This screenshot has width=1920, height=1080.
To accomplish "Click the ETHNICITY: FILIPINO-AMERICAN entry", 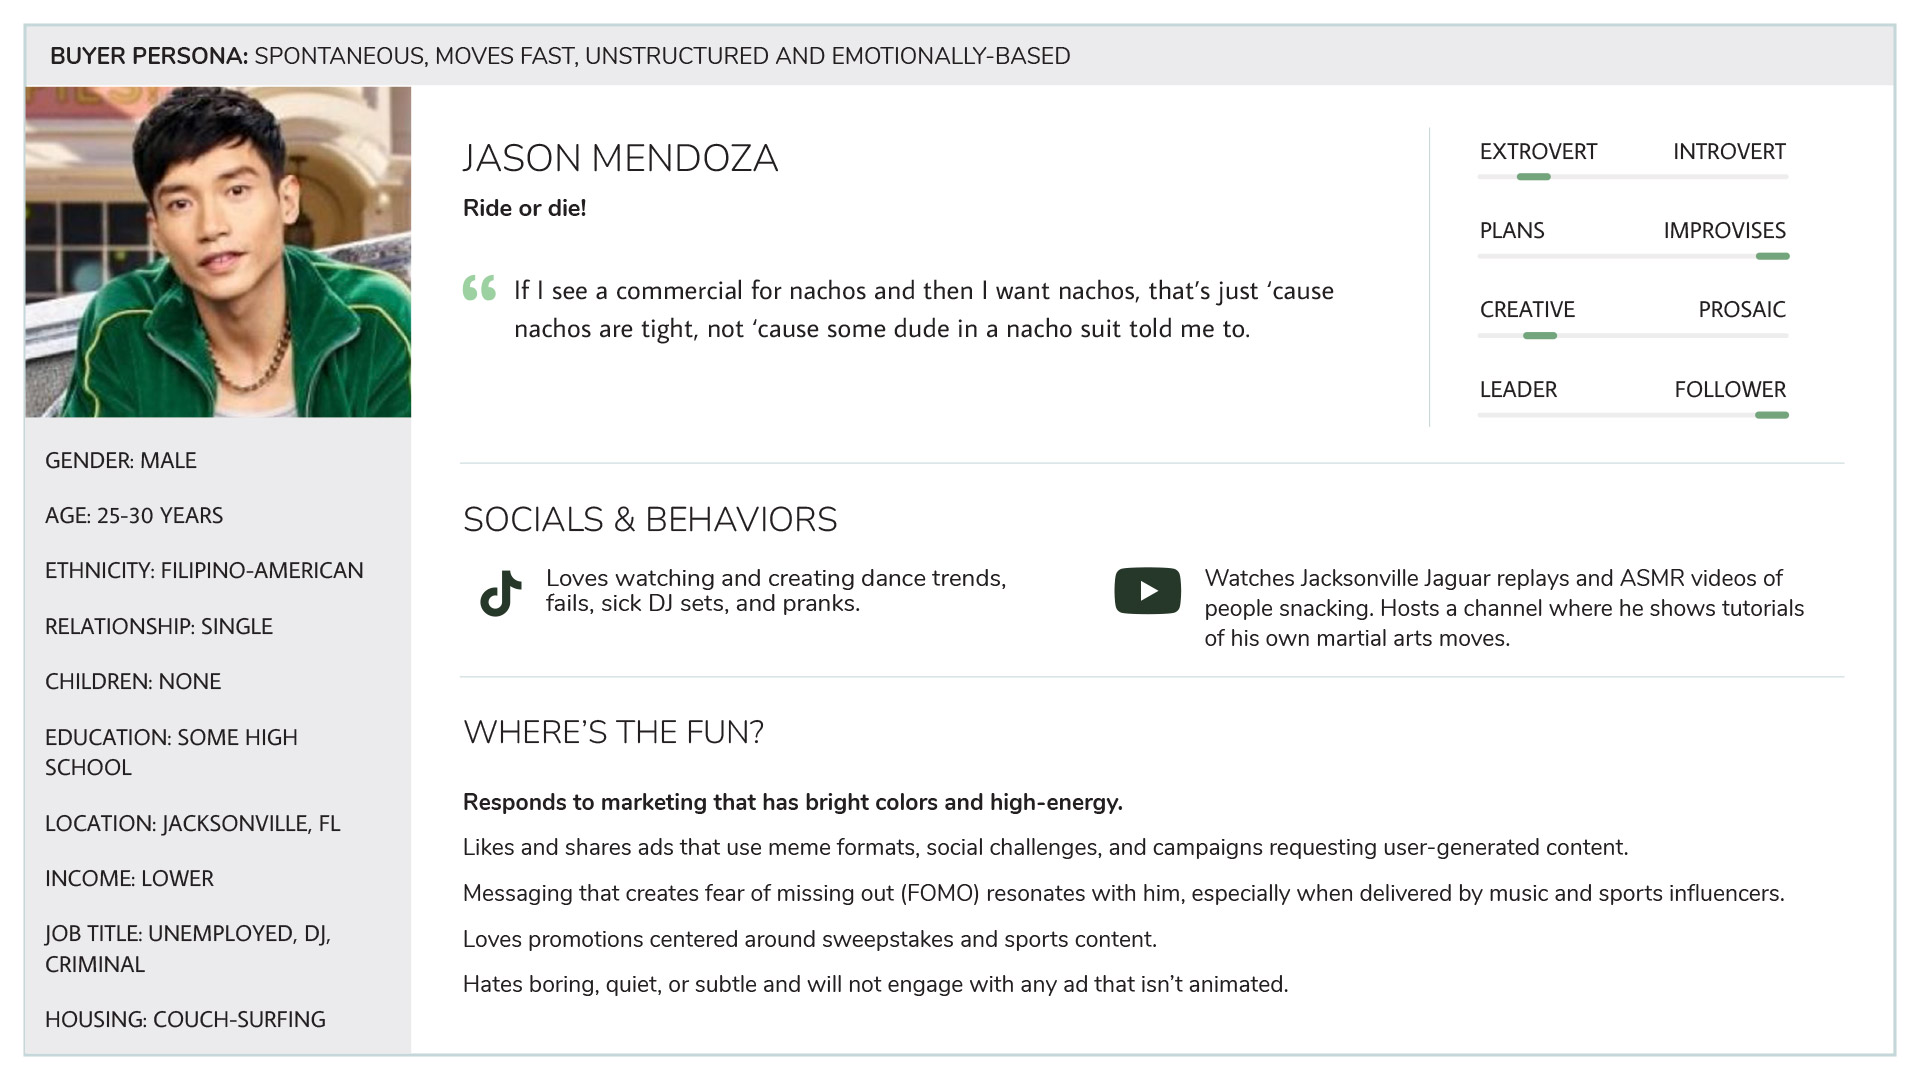I will click(204, 570).
